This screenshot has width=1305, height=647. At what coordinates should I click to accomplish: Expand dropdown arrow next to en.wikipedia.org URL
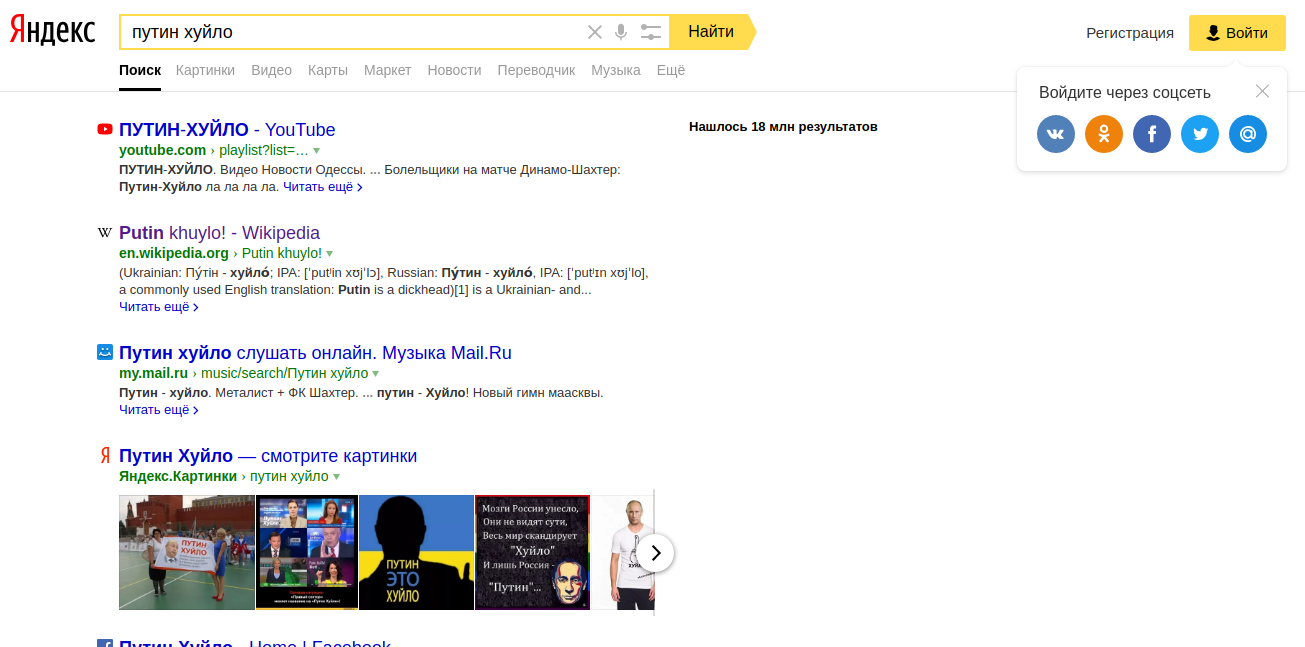click(329, 254)
